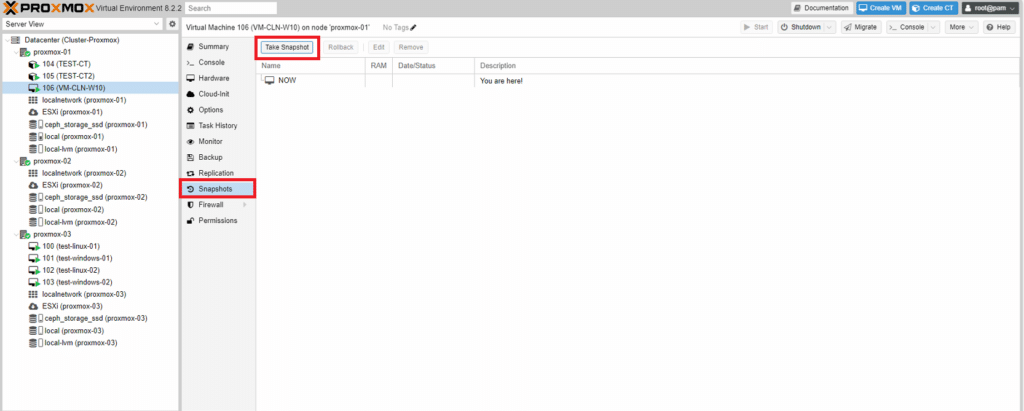Viewport: 1024px width, 411px height.
Task: Open the Permissions tab
Action: [x=217, y=220]
